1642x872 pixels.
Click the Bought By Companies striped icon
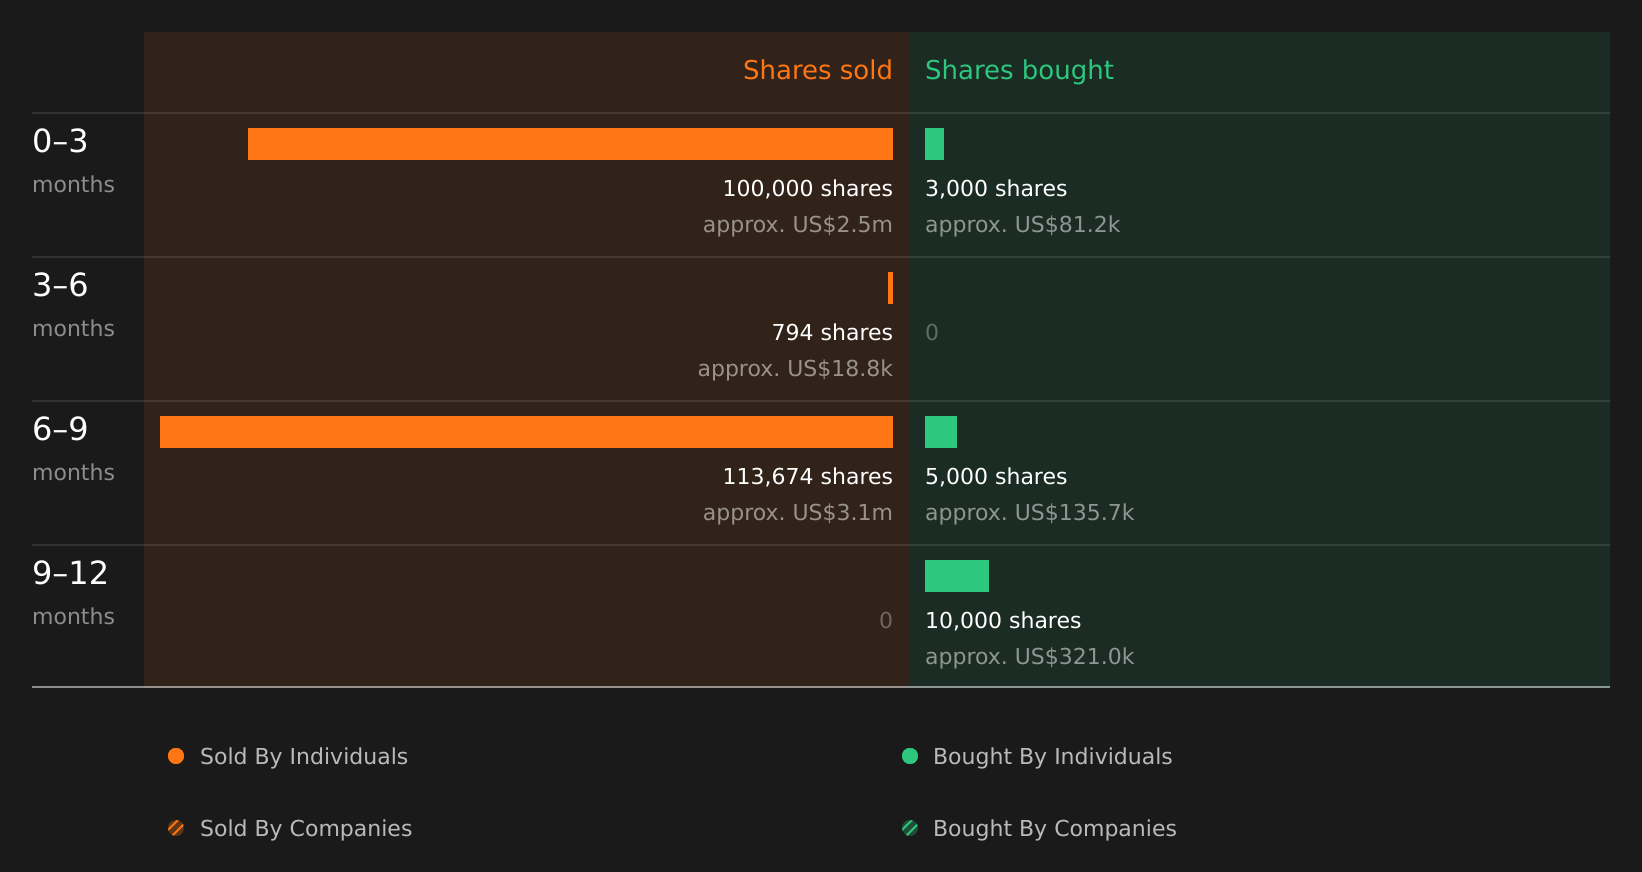(x=910, y=828)
